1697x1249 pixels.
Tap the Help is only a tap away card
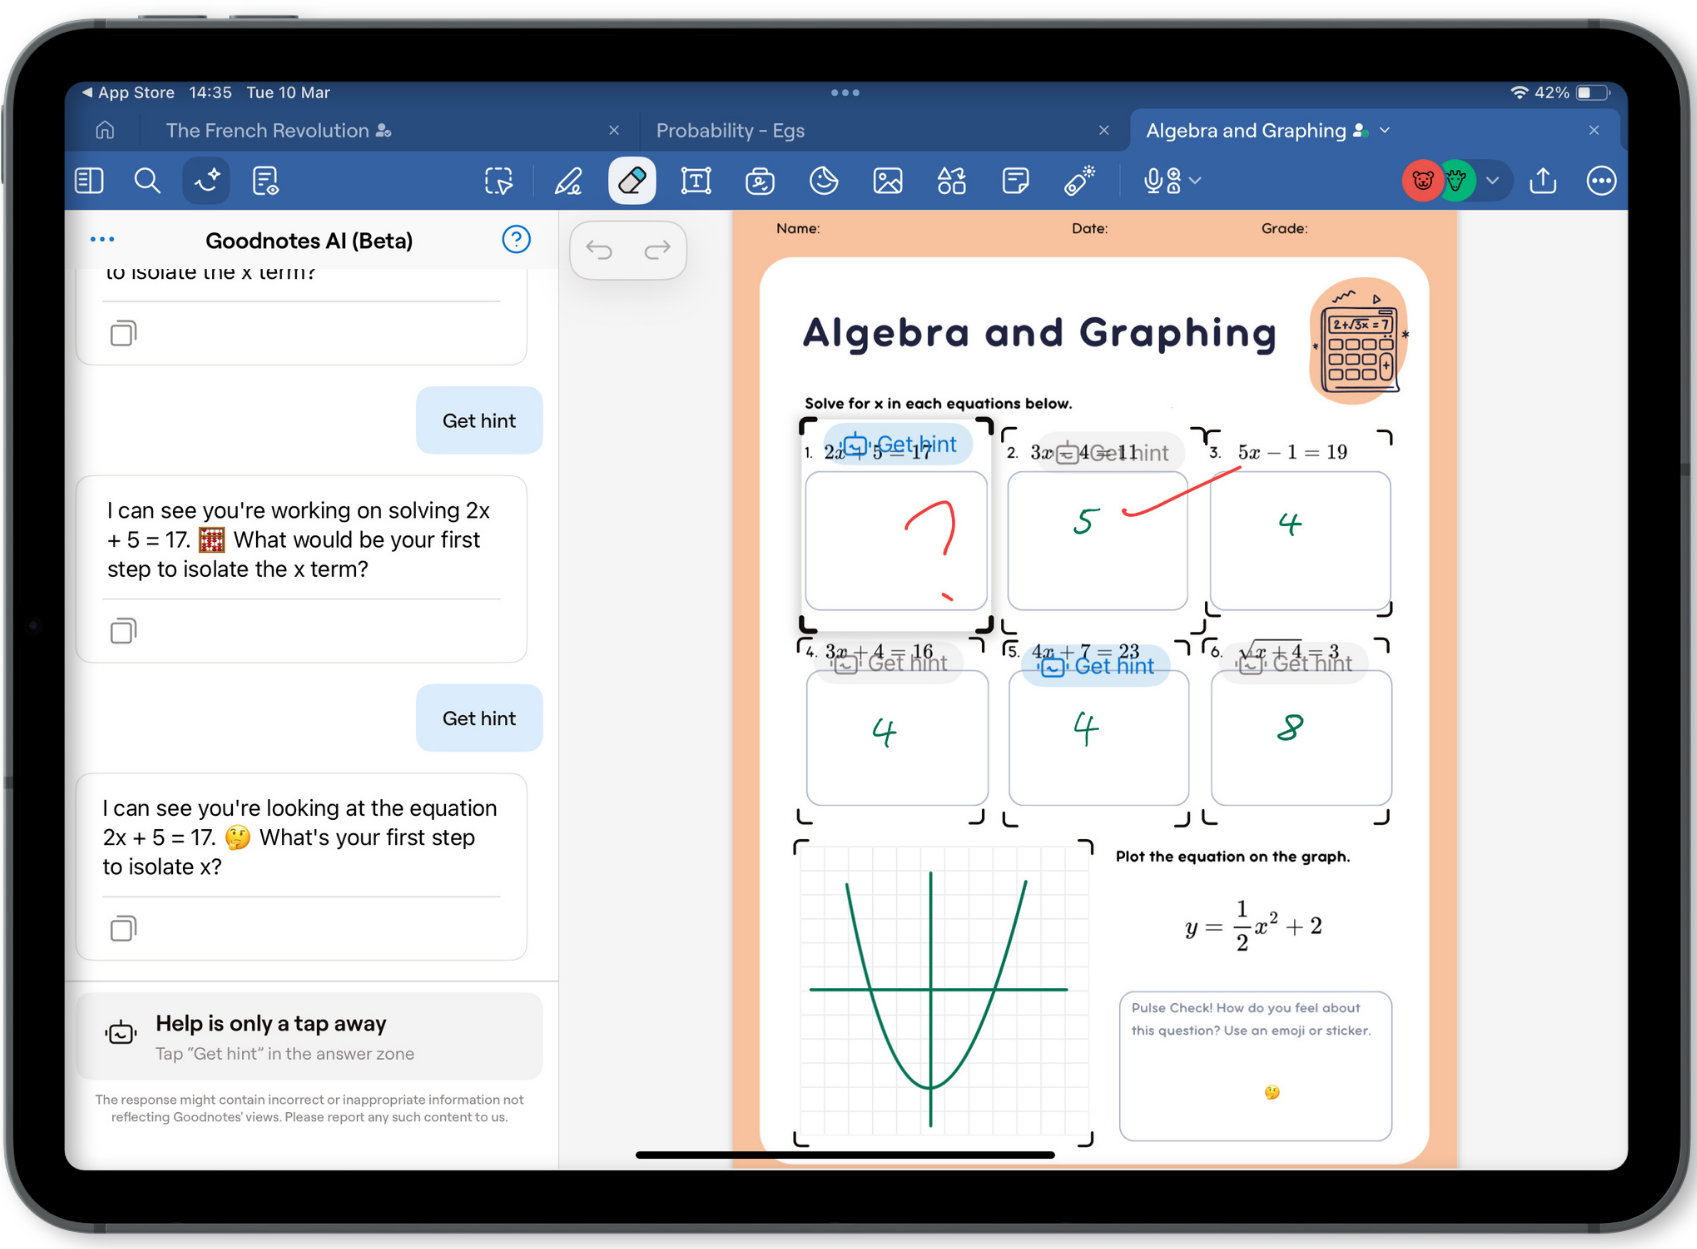pos(309,1037)
